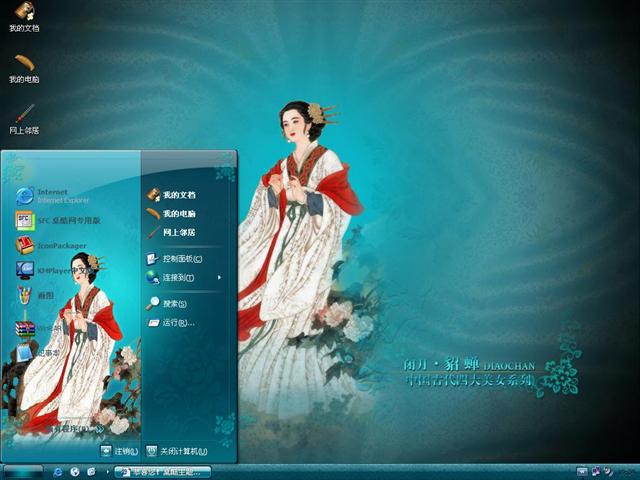
Task: Click the language bar tray icon
Action: click(582, 472)
